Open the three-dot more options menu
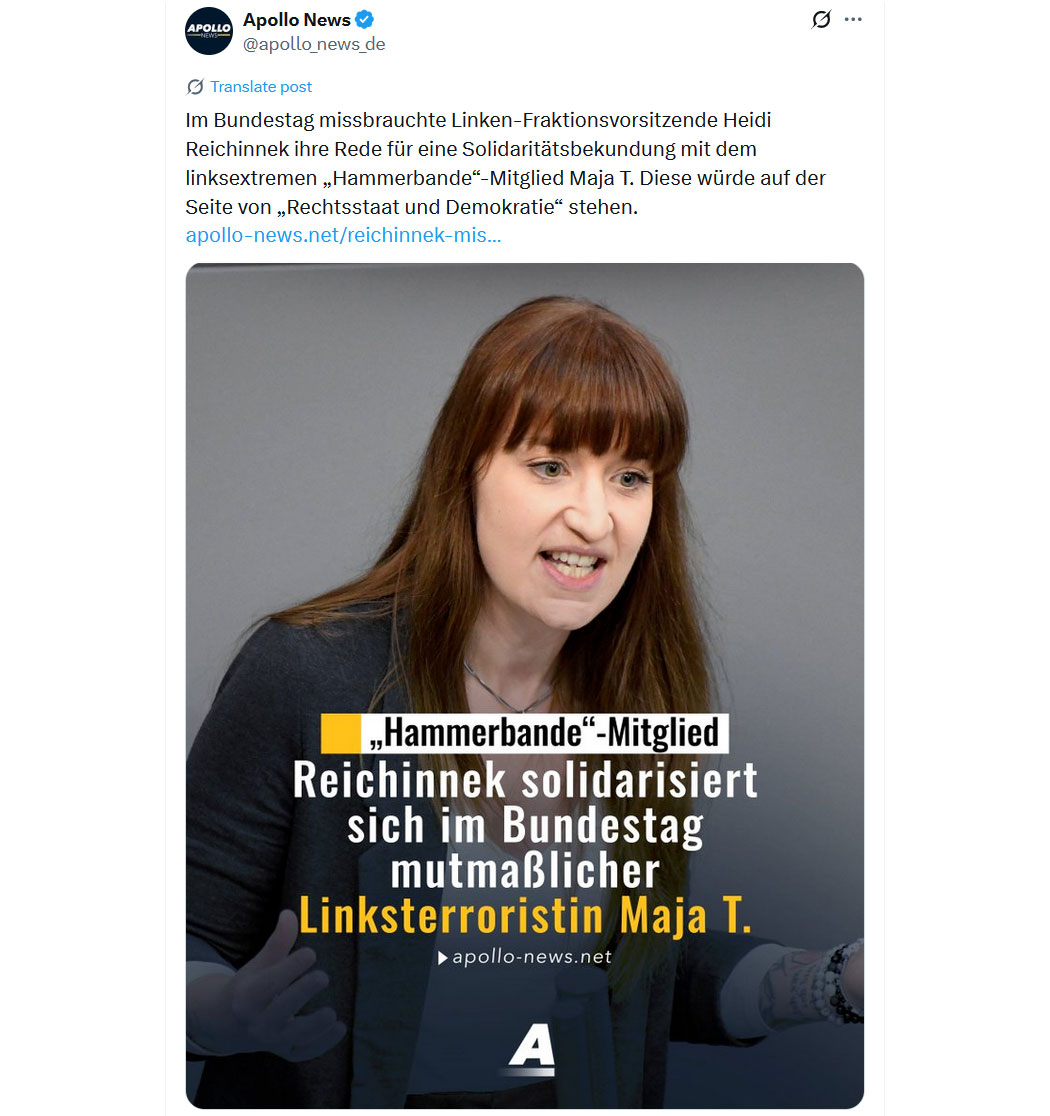This screenshot has width=1050, height=1116. pyautogui.click(x=853, y=19)
